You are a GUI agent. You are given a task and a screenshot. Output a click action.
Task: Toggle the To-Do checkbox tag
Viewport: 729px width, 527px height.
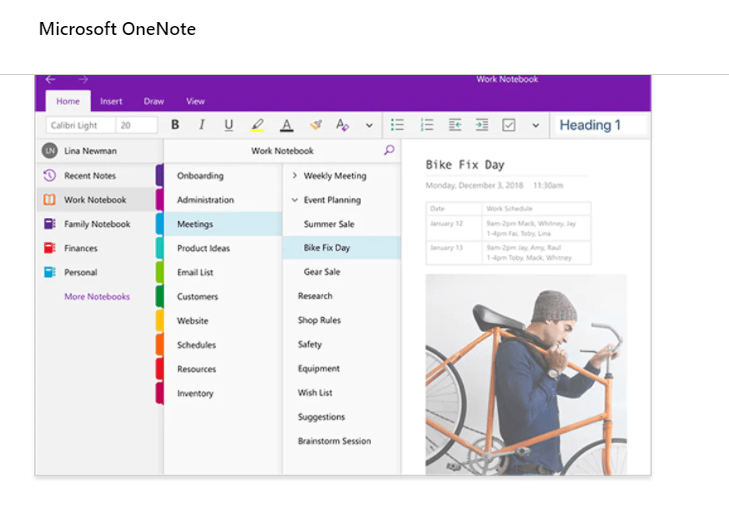point(509,125)
